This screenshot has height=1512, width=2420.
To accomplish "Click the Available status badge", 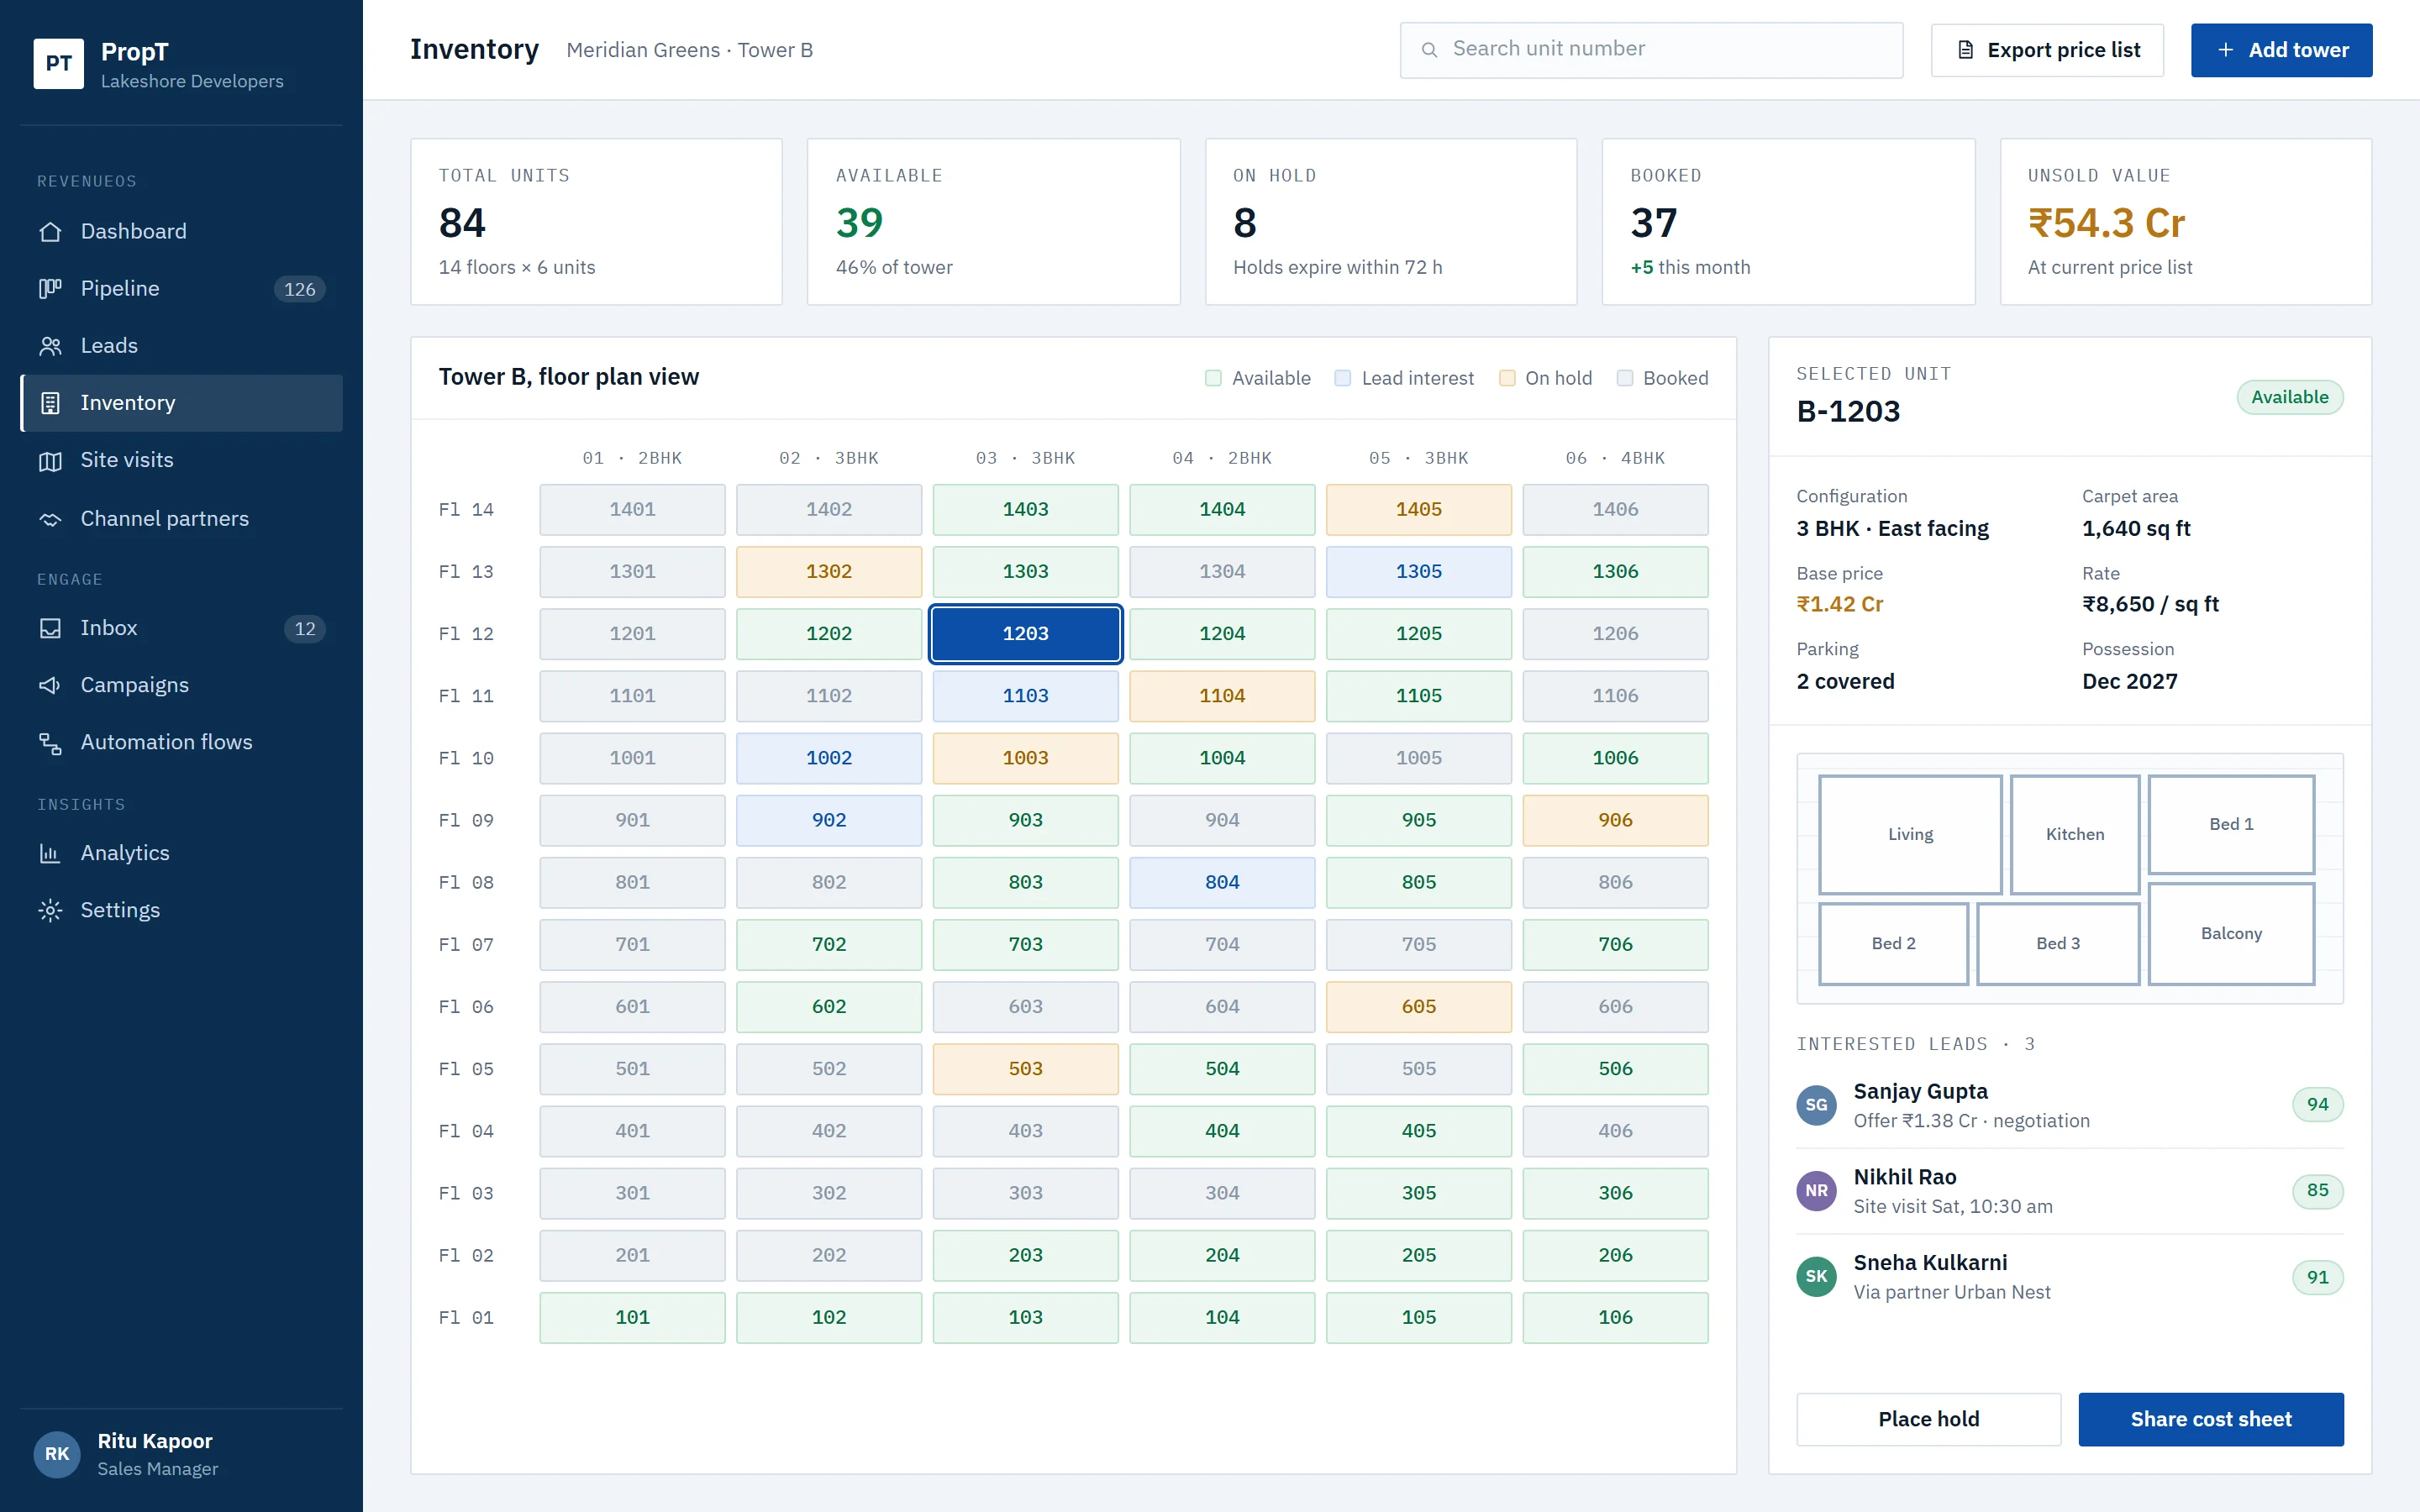I will point(2289,397).
